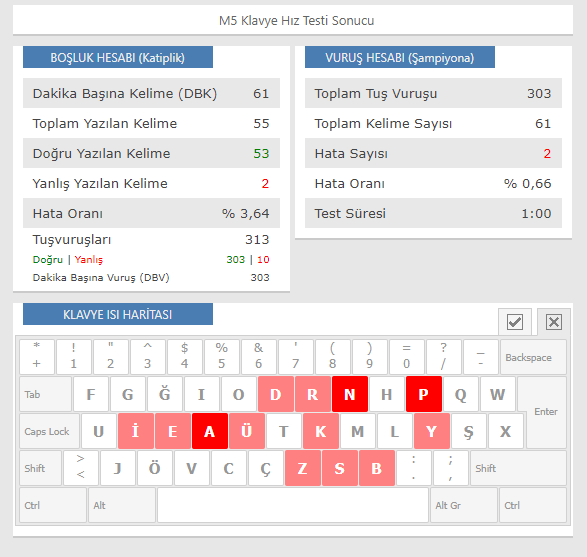Click the M key
The height and width of the screenshot is (557, 587).
point(358,431)
